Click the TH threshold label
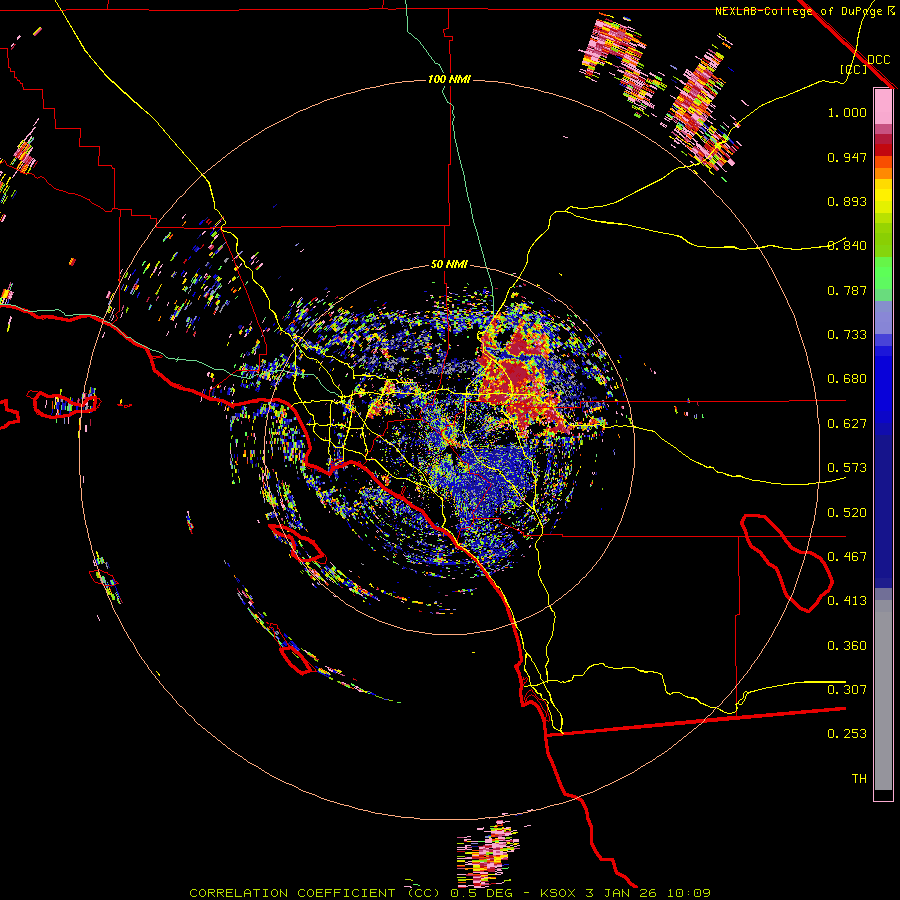 click(x=859, y=779)
